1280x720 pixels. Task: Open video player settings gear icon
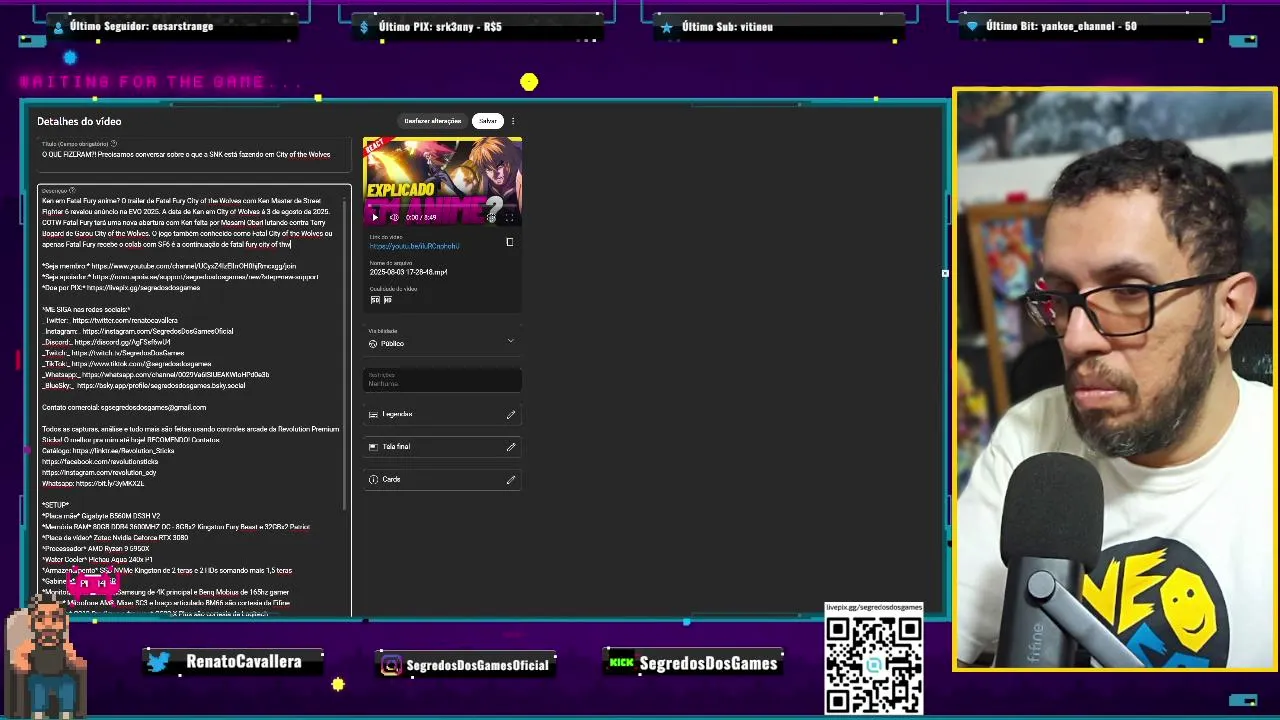click(491, 217)
